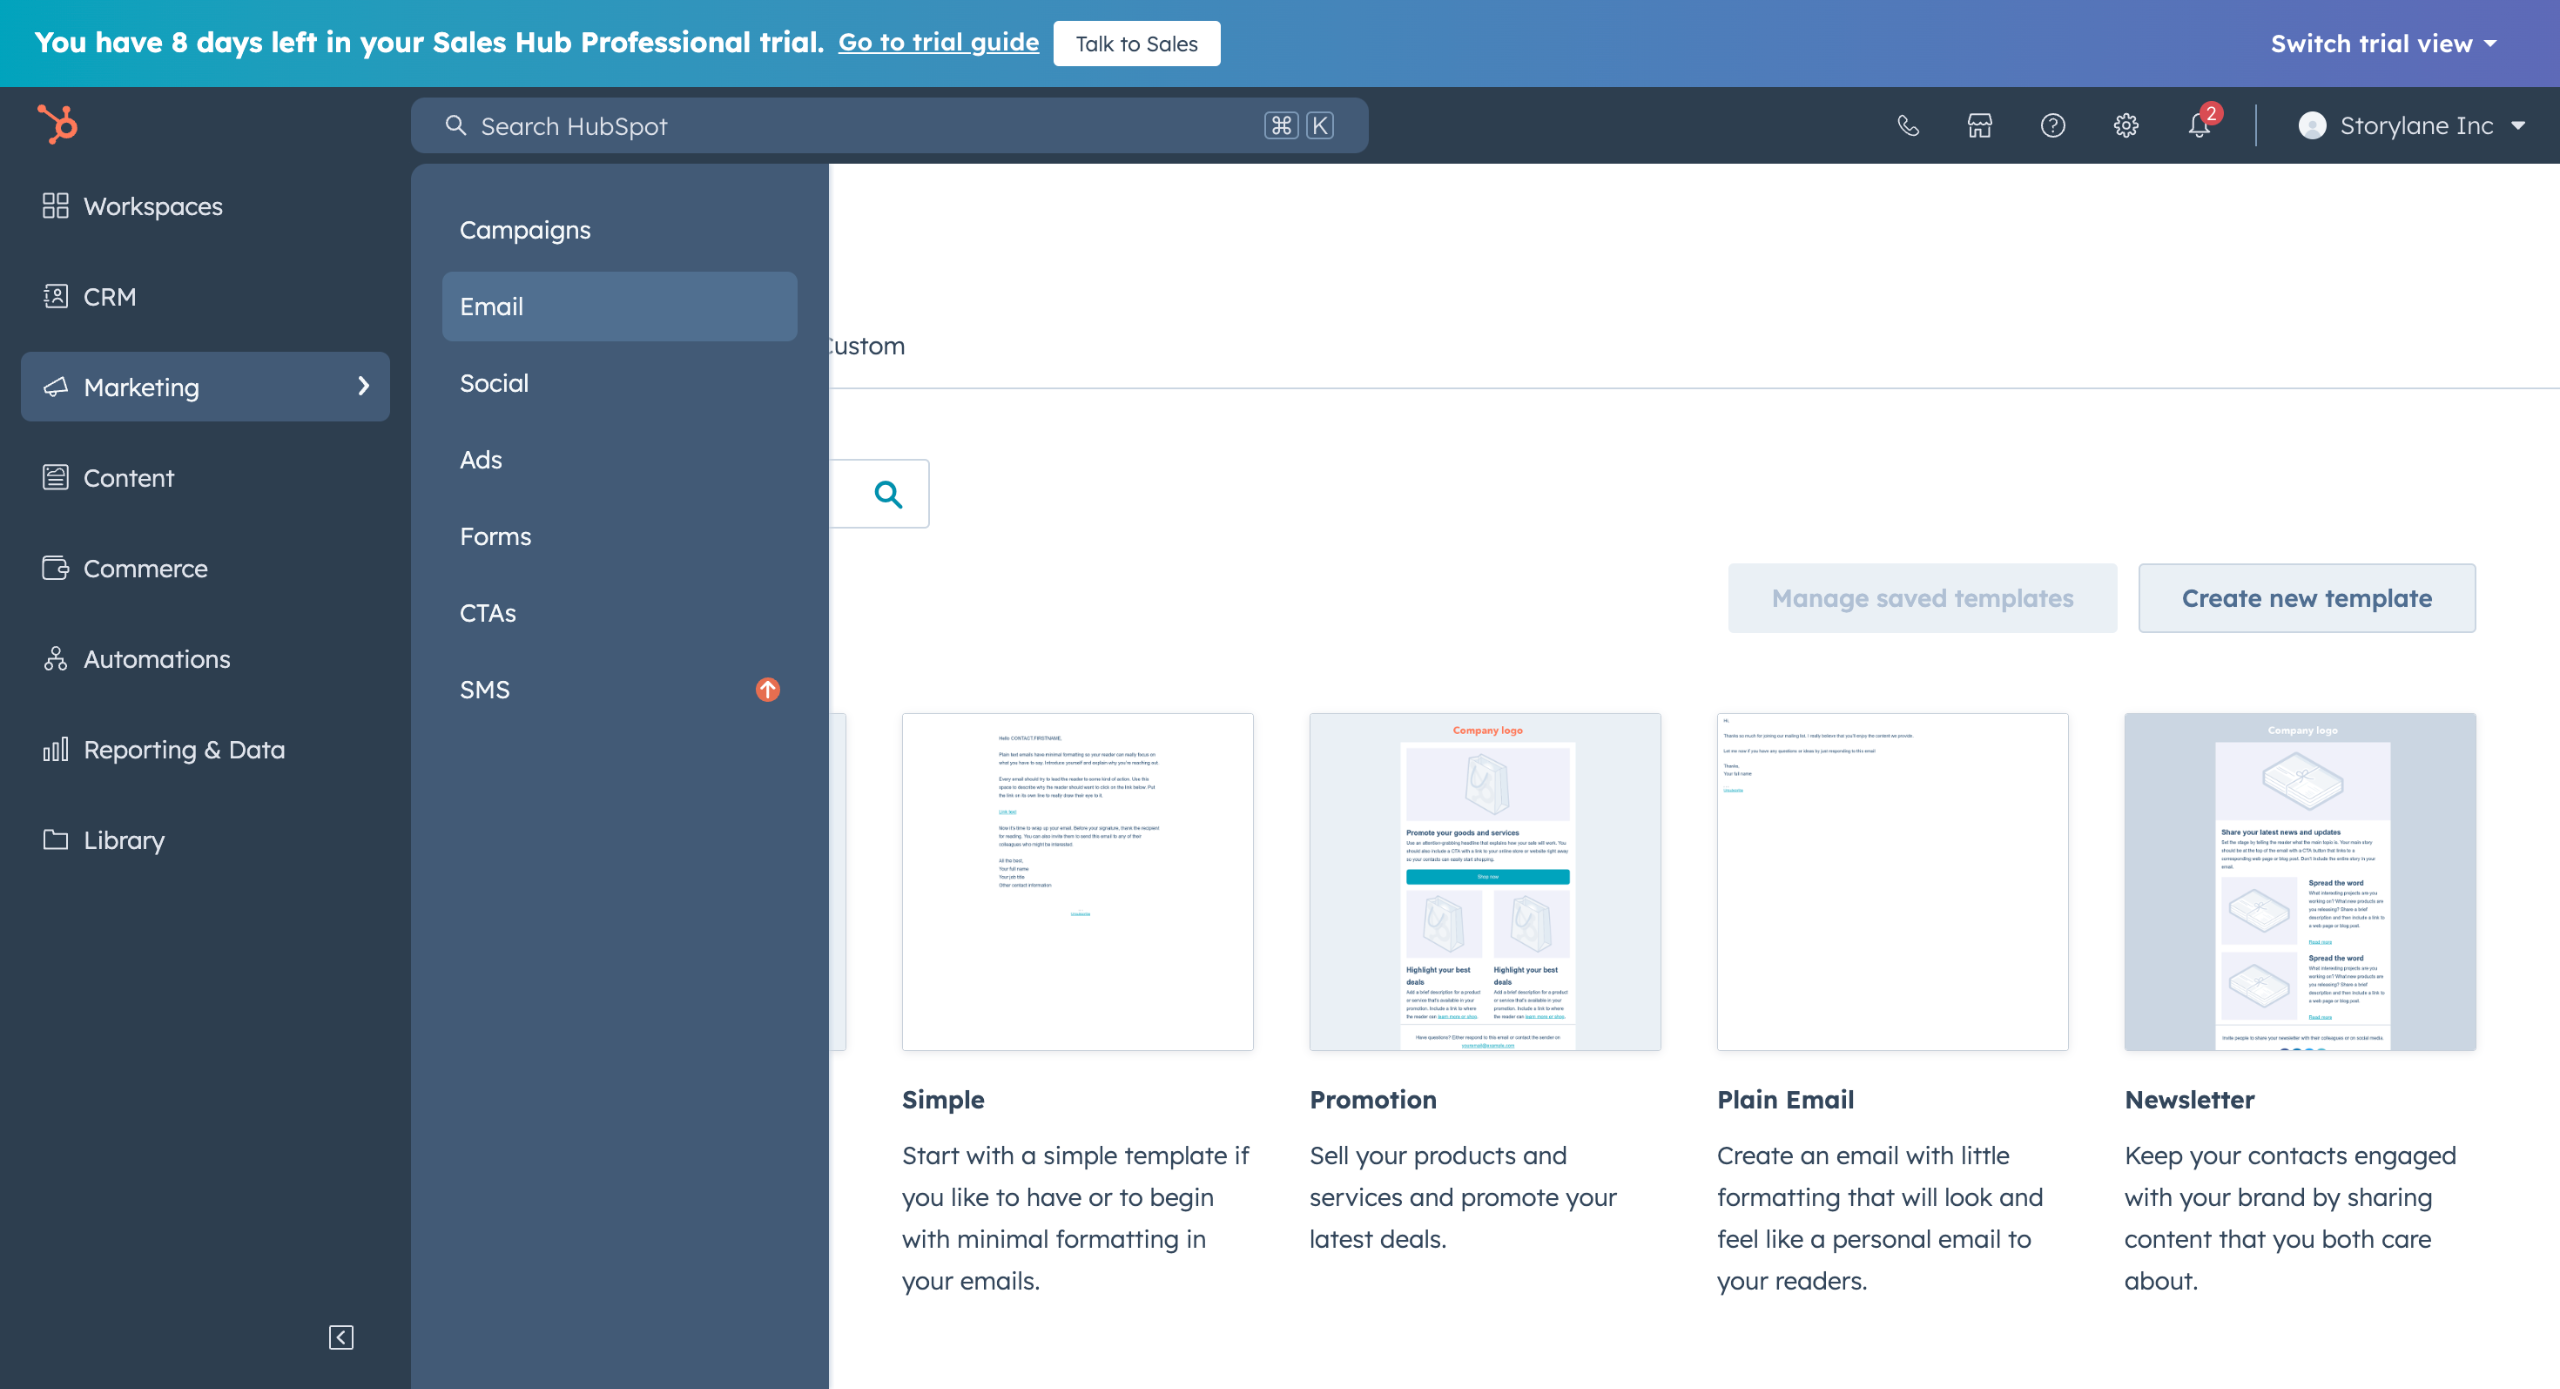This screenshot has width=2560, height=1389.
Task: Select SMS from the Marketing submenu
Action: [619, 689]
